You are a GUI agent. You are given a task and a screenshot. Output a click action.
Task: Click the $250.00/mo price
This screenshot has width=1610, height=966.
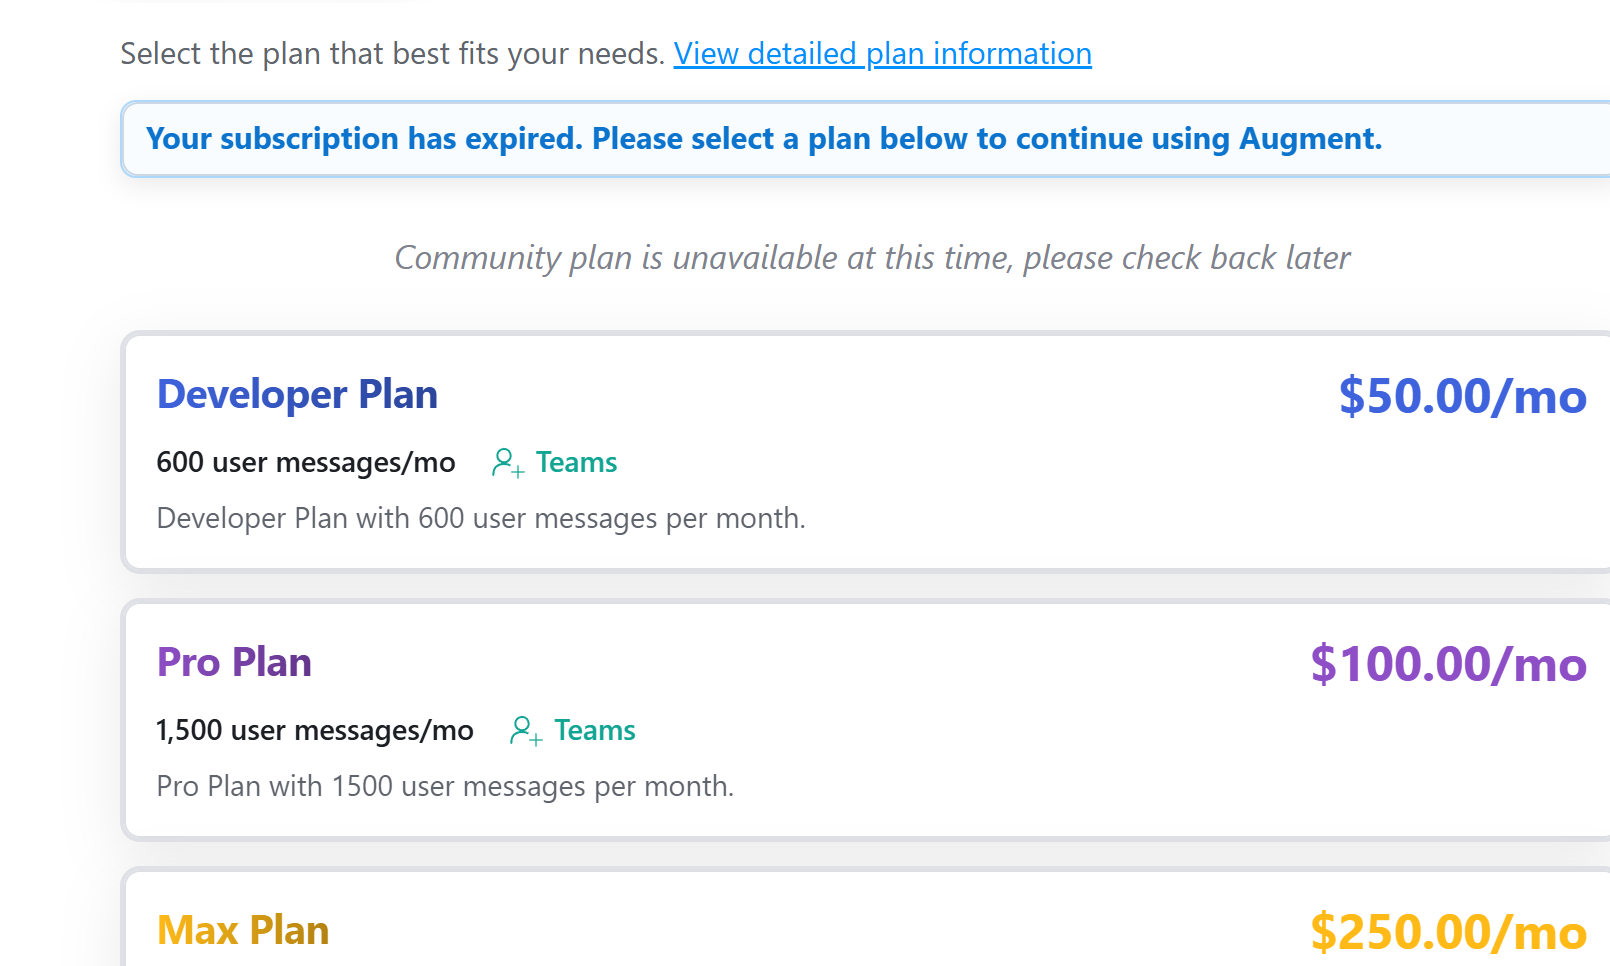point(1448,932)
